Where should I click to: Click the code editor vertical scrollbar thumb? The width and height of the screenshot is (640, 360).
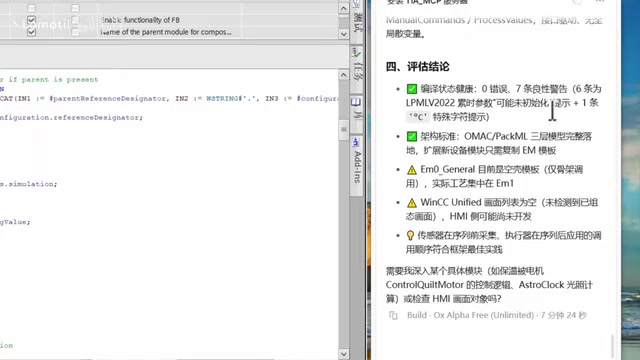pos(344,129)
